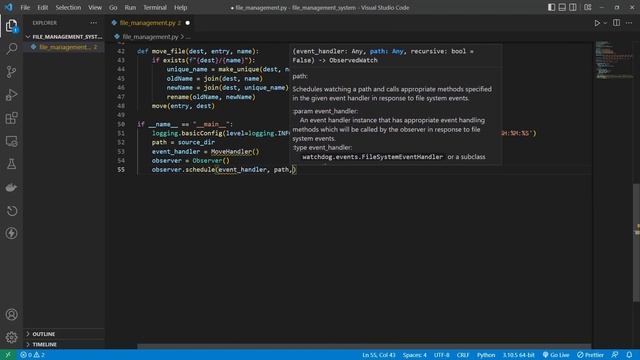
Task: Place cursor on line 53 MoveHandler()
Action: point(235,151)
